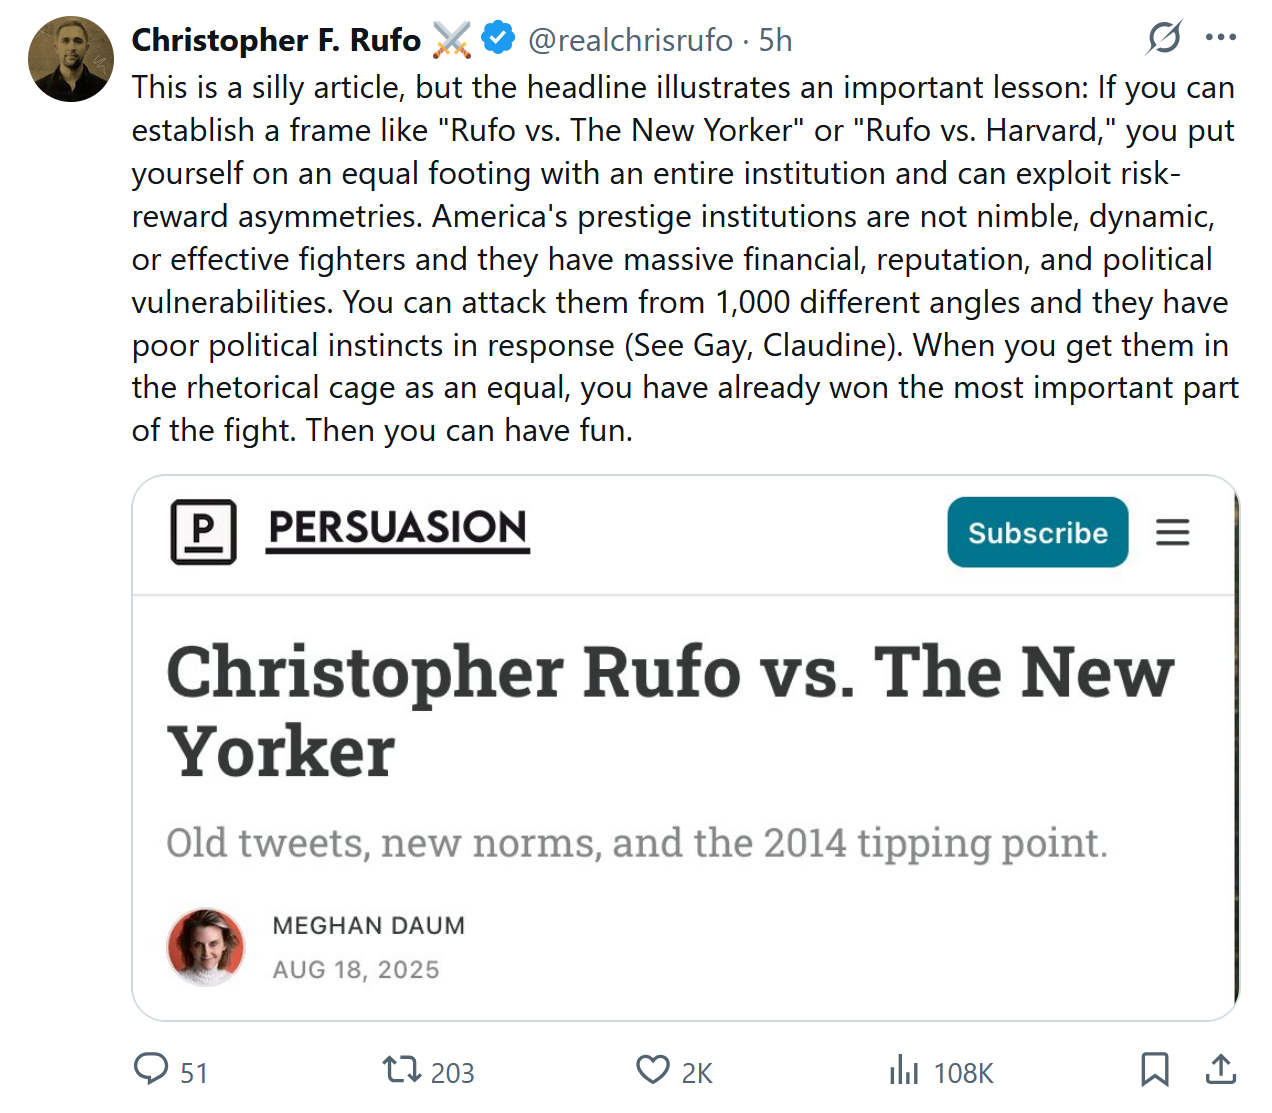Image resolution: width=1272 pixels, height=1113 pixels.
Task: Click the blue verified badge
Action: [x=498, y=38]
